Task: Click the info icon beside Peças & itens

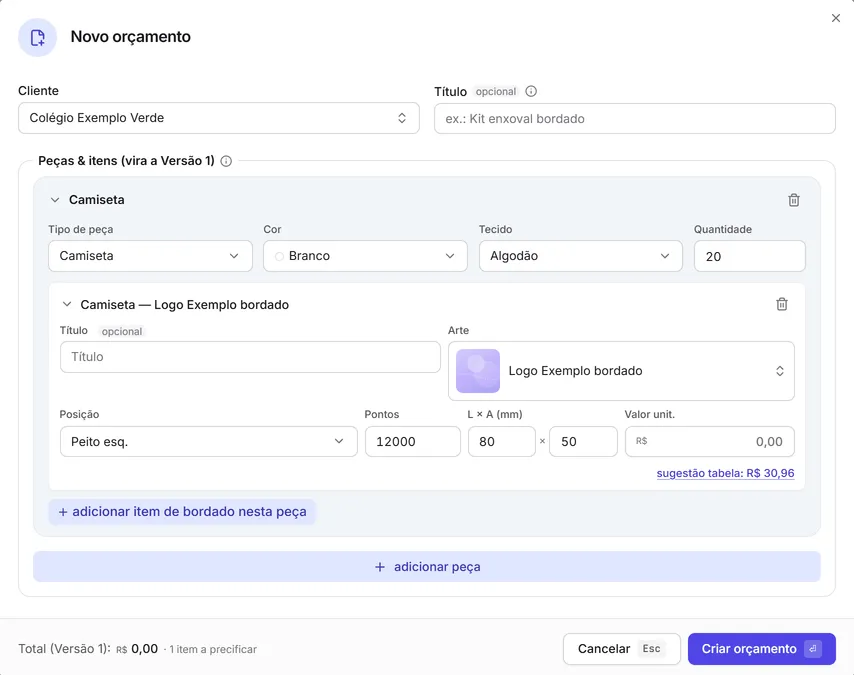Action: click(226, 161)
